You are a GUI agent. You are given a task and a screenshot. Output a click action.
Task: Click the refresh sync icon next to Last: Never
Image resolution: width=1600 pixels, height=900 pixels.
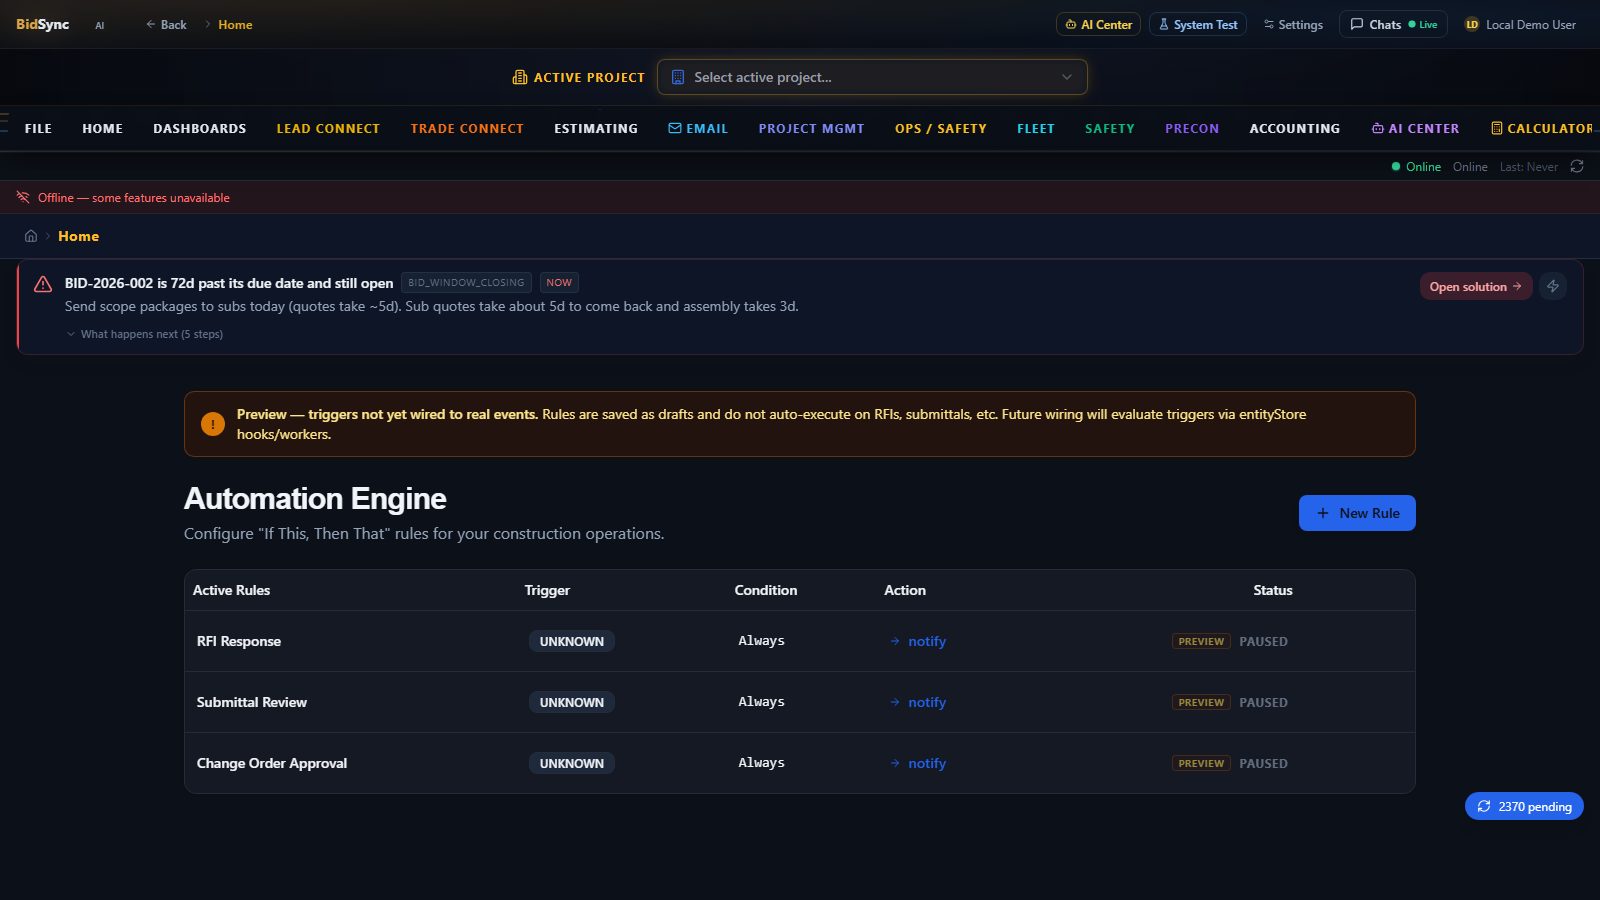point(1577,166)
